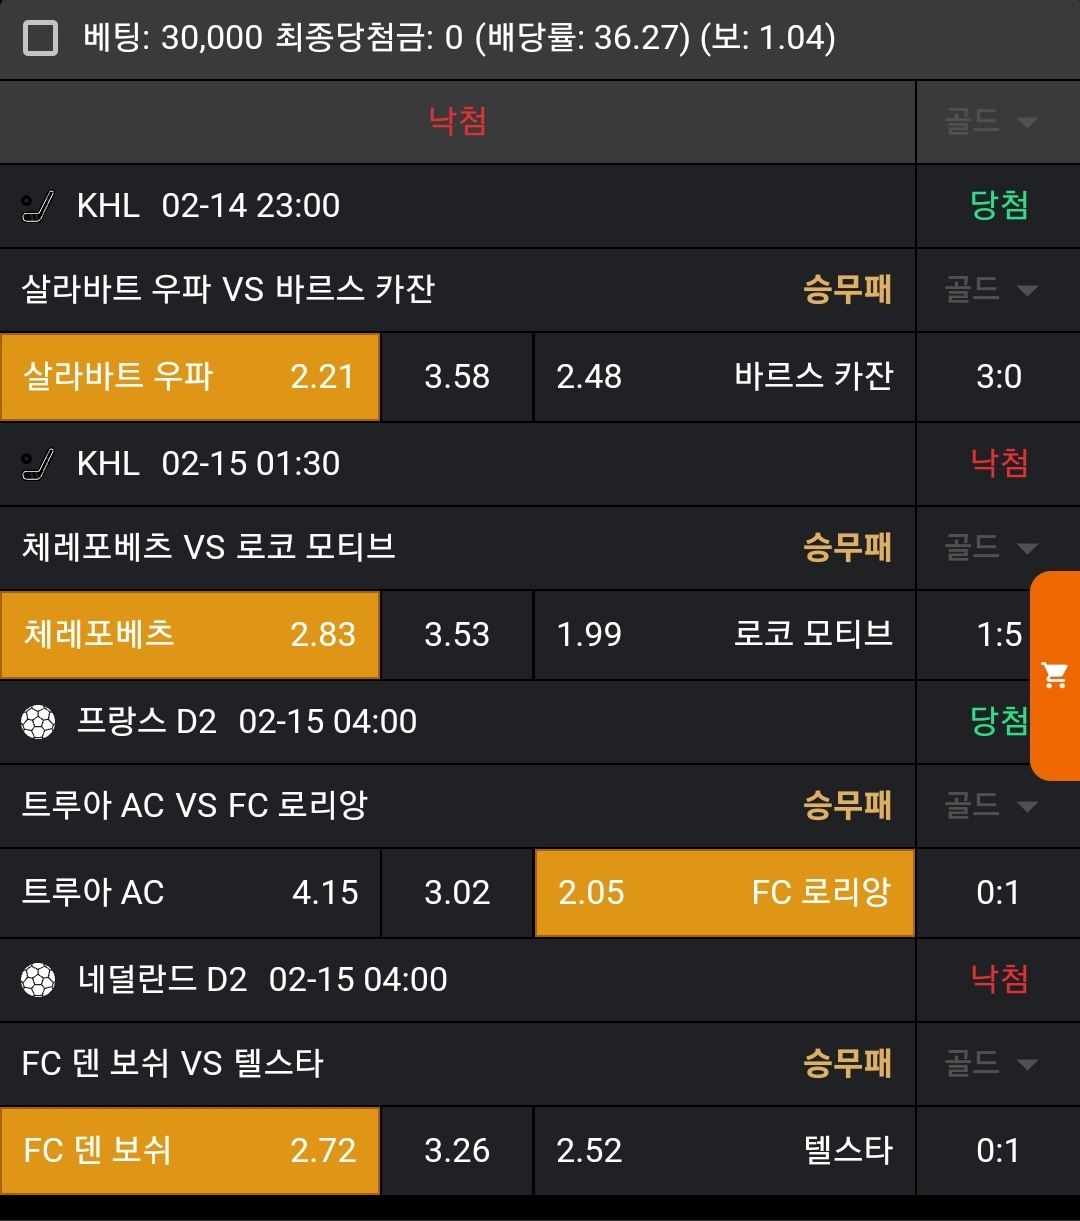The width and height of the screenshot is (1080, 1221).
Task: Expand the 골드 dropdown for 살라바트 우파 match
Action: [x=991, y=290]
